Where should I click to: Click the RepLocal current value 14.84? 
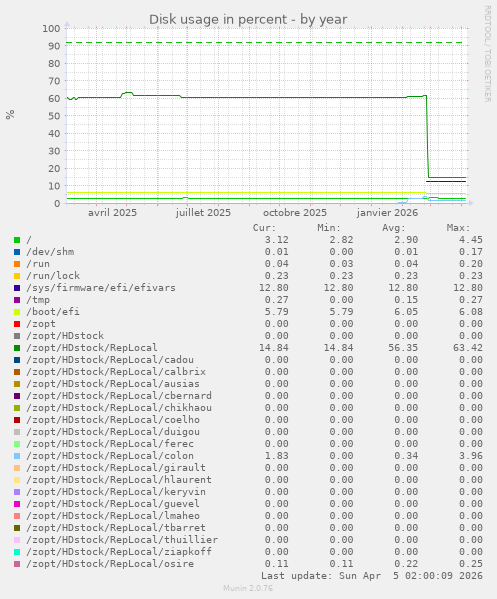[x=274, y=348]
